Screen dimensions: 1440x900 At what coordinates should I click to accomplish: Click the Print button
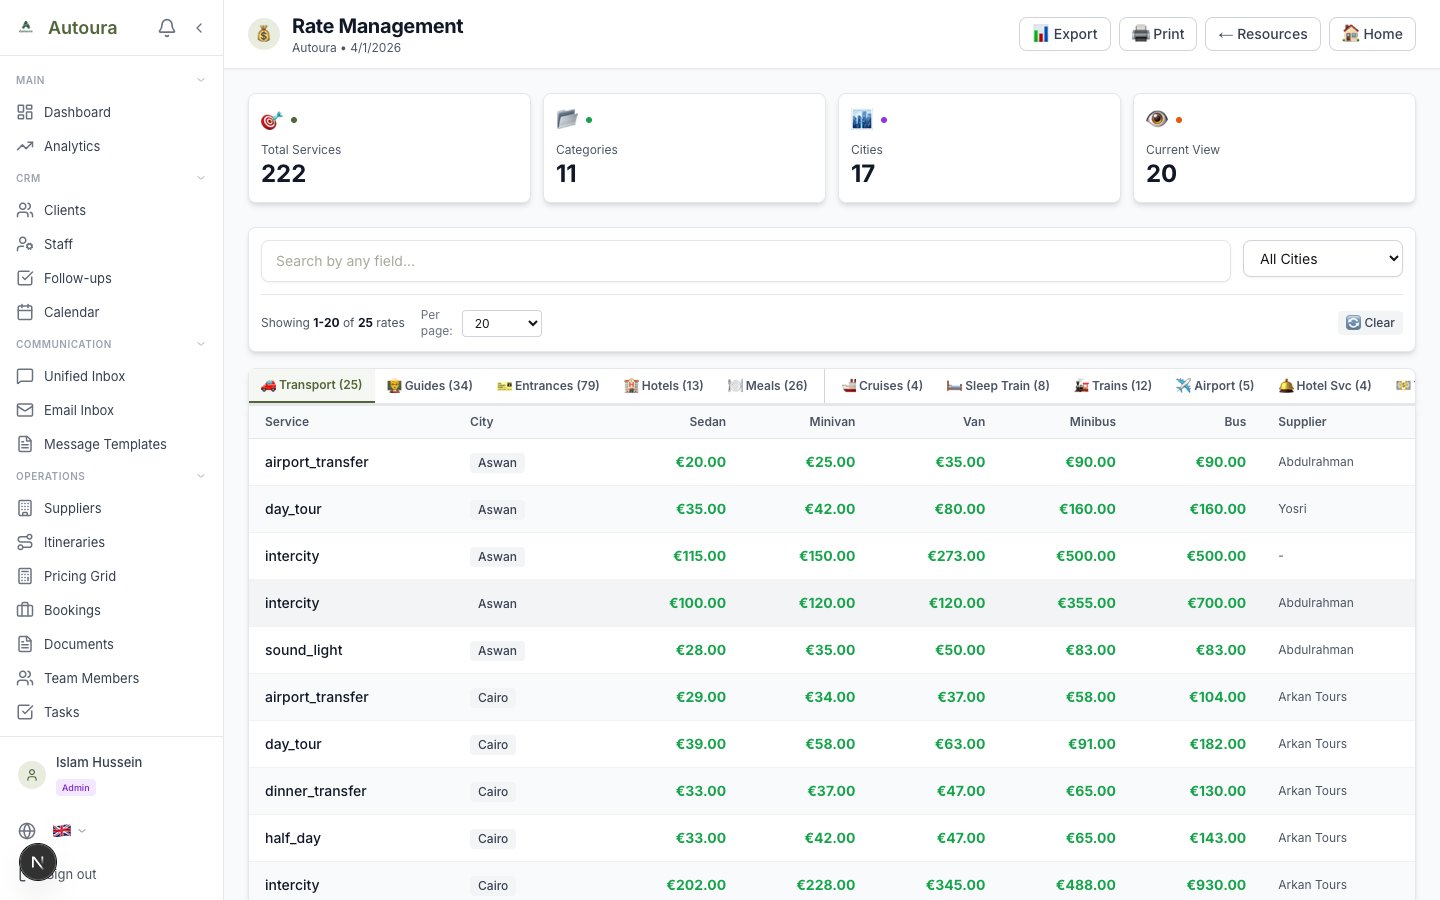tap(1158, 34)
